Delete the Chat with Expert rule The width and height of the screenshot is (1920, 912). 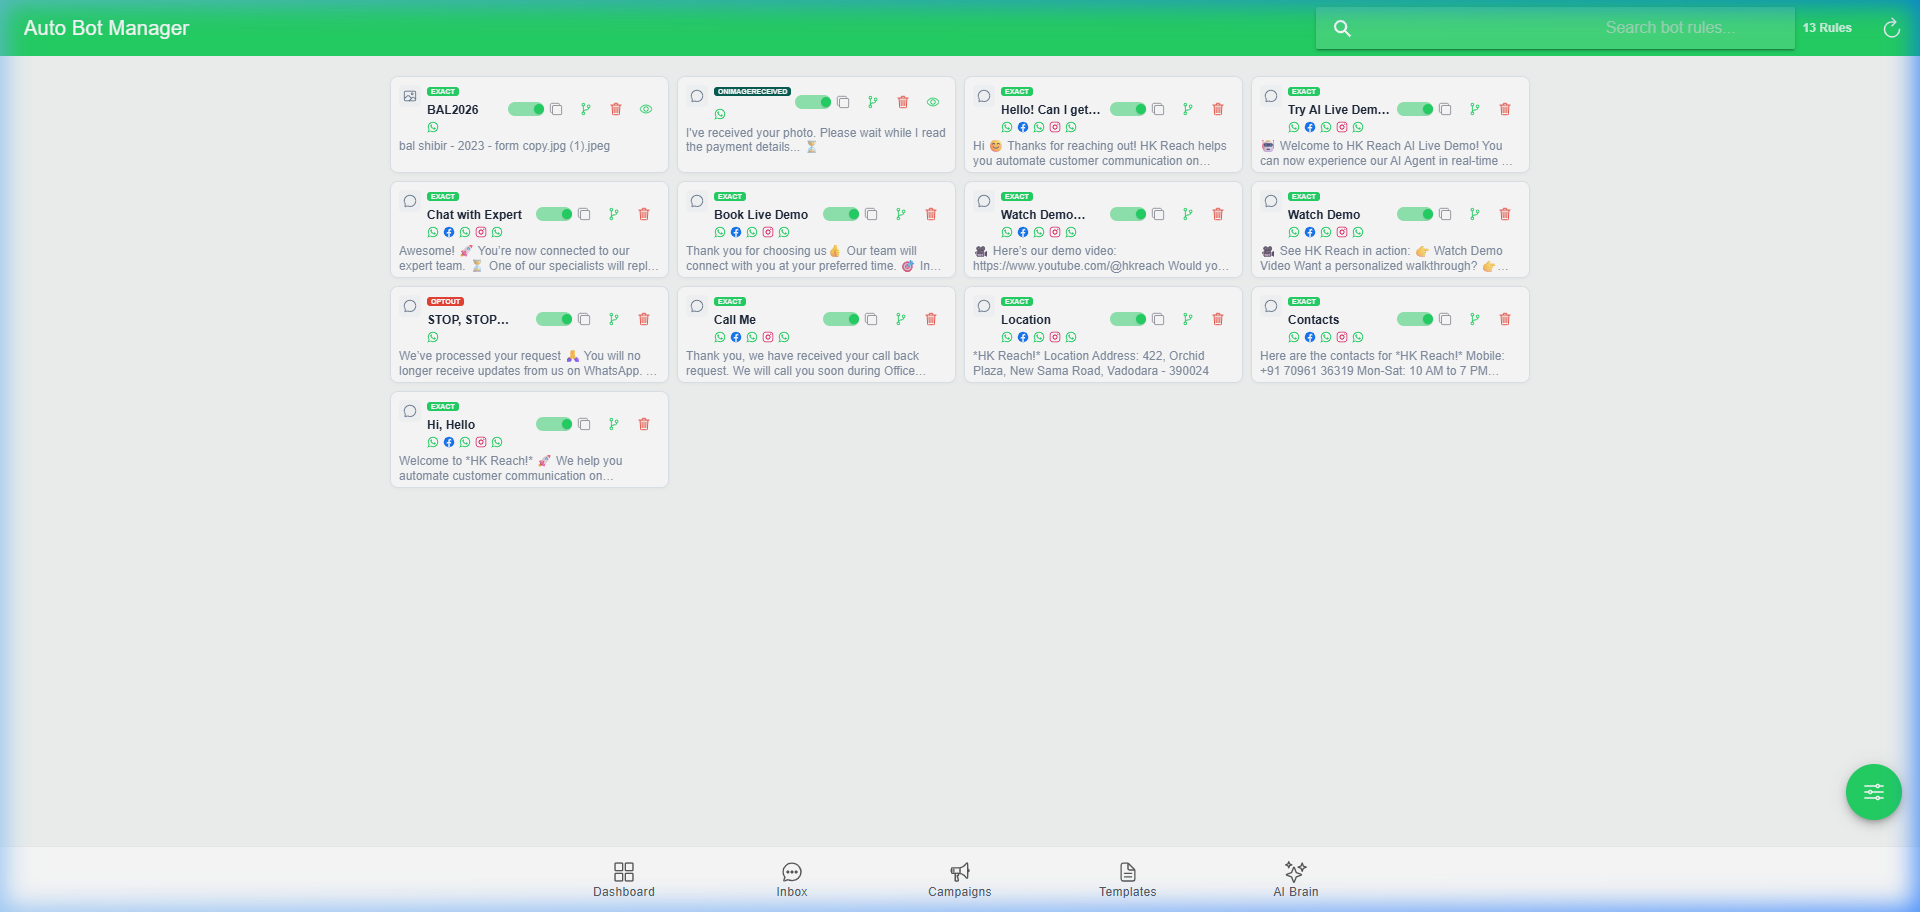[644, 214]
